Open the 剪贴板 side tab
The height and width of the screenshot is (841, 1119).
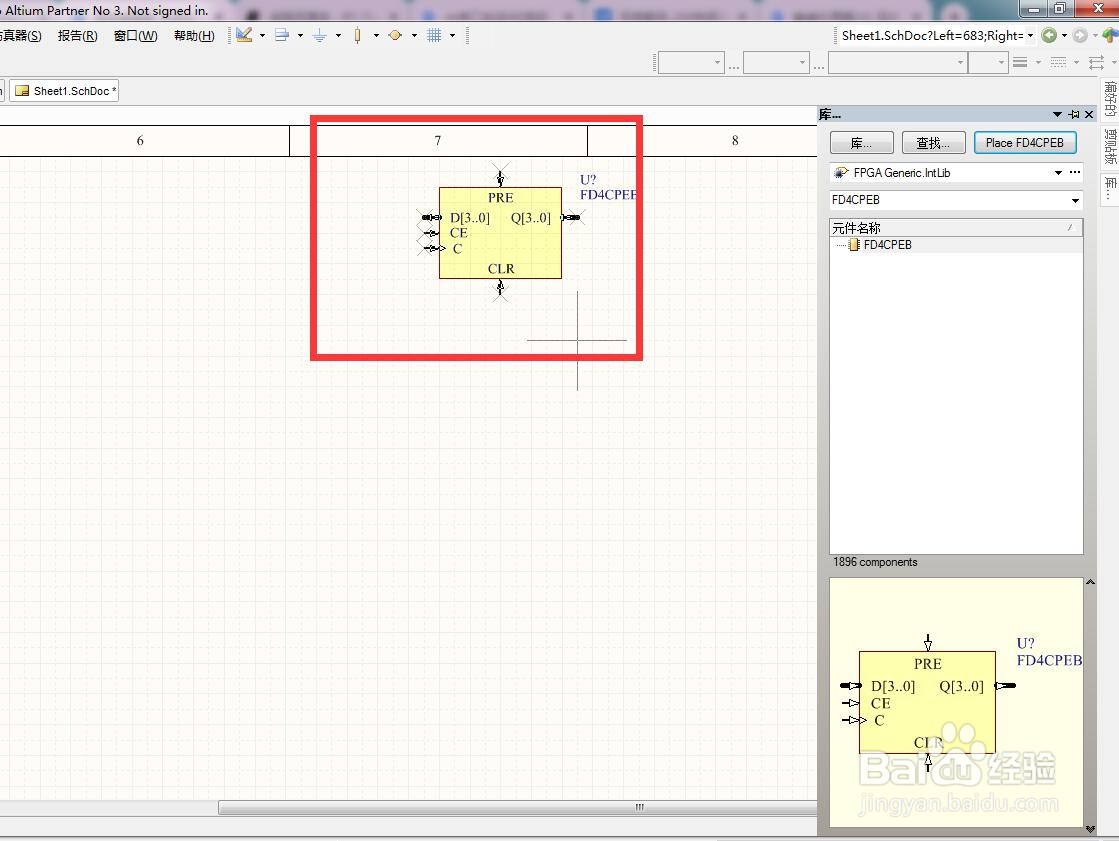[x=1109, y=146]
